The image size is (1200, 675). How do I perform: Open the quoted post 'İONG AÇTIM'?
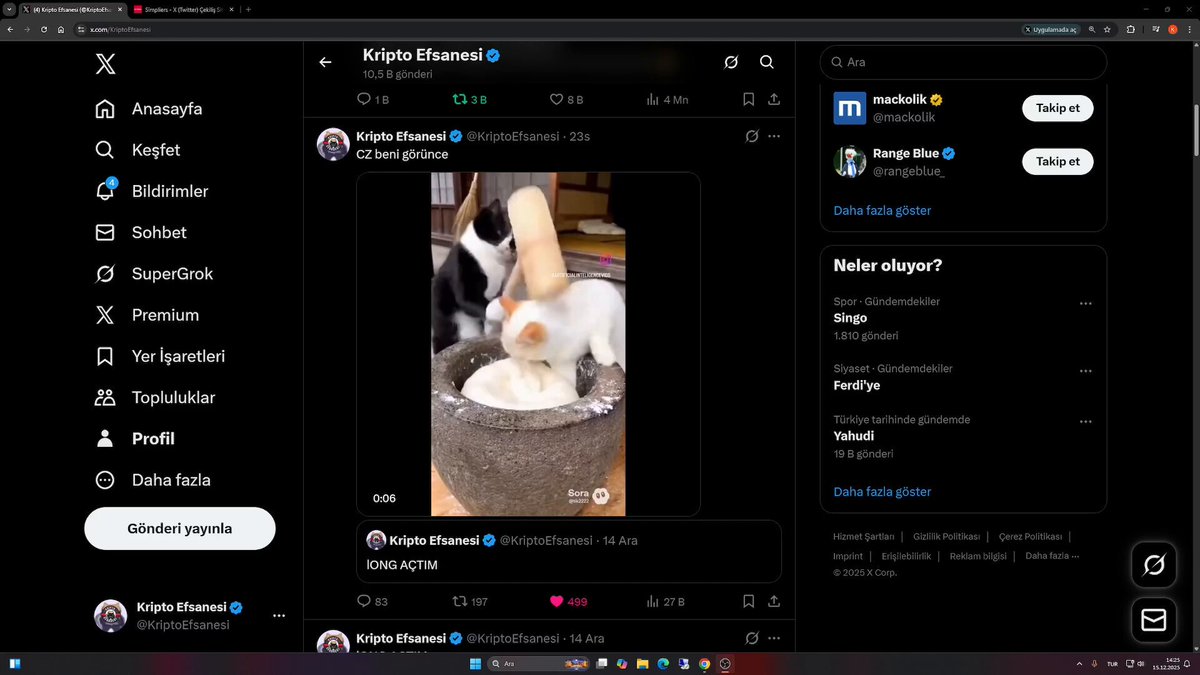569,552
